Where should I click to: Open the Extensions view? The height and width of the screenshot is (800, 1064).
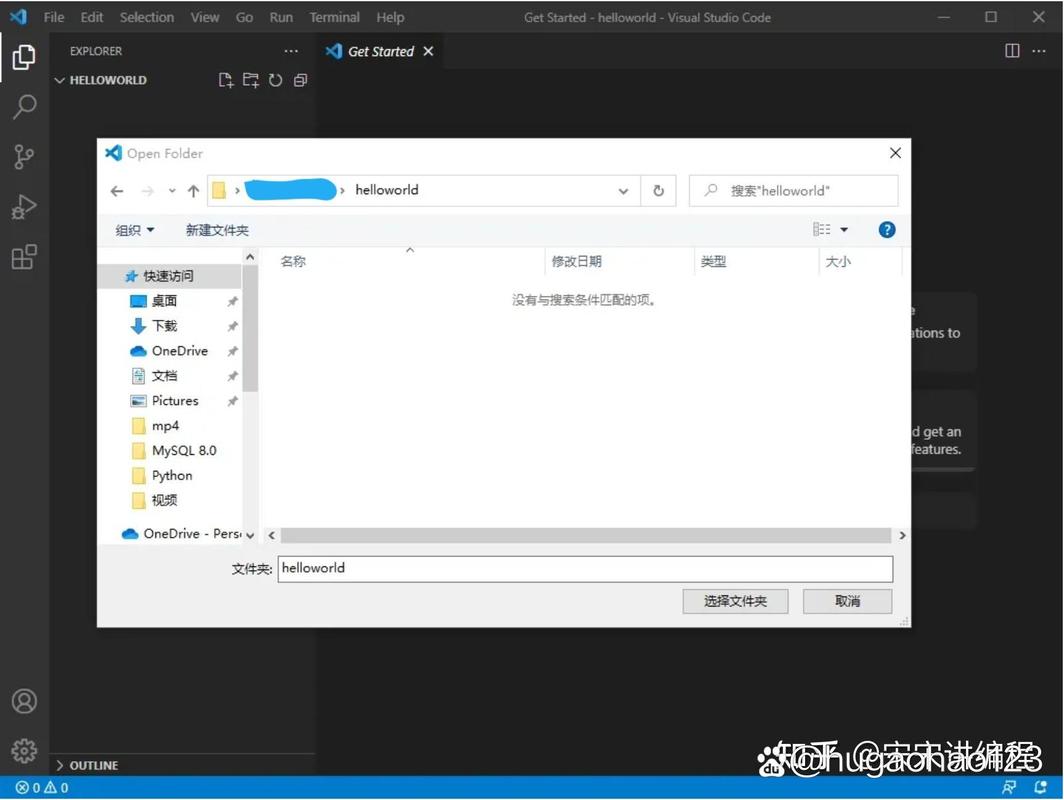[24, 257]
